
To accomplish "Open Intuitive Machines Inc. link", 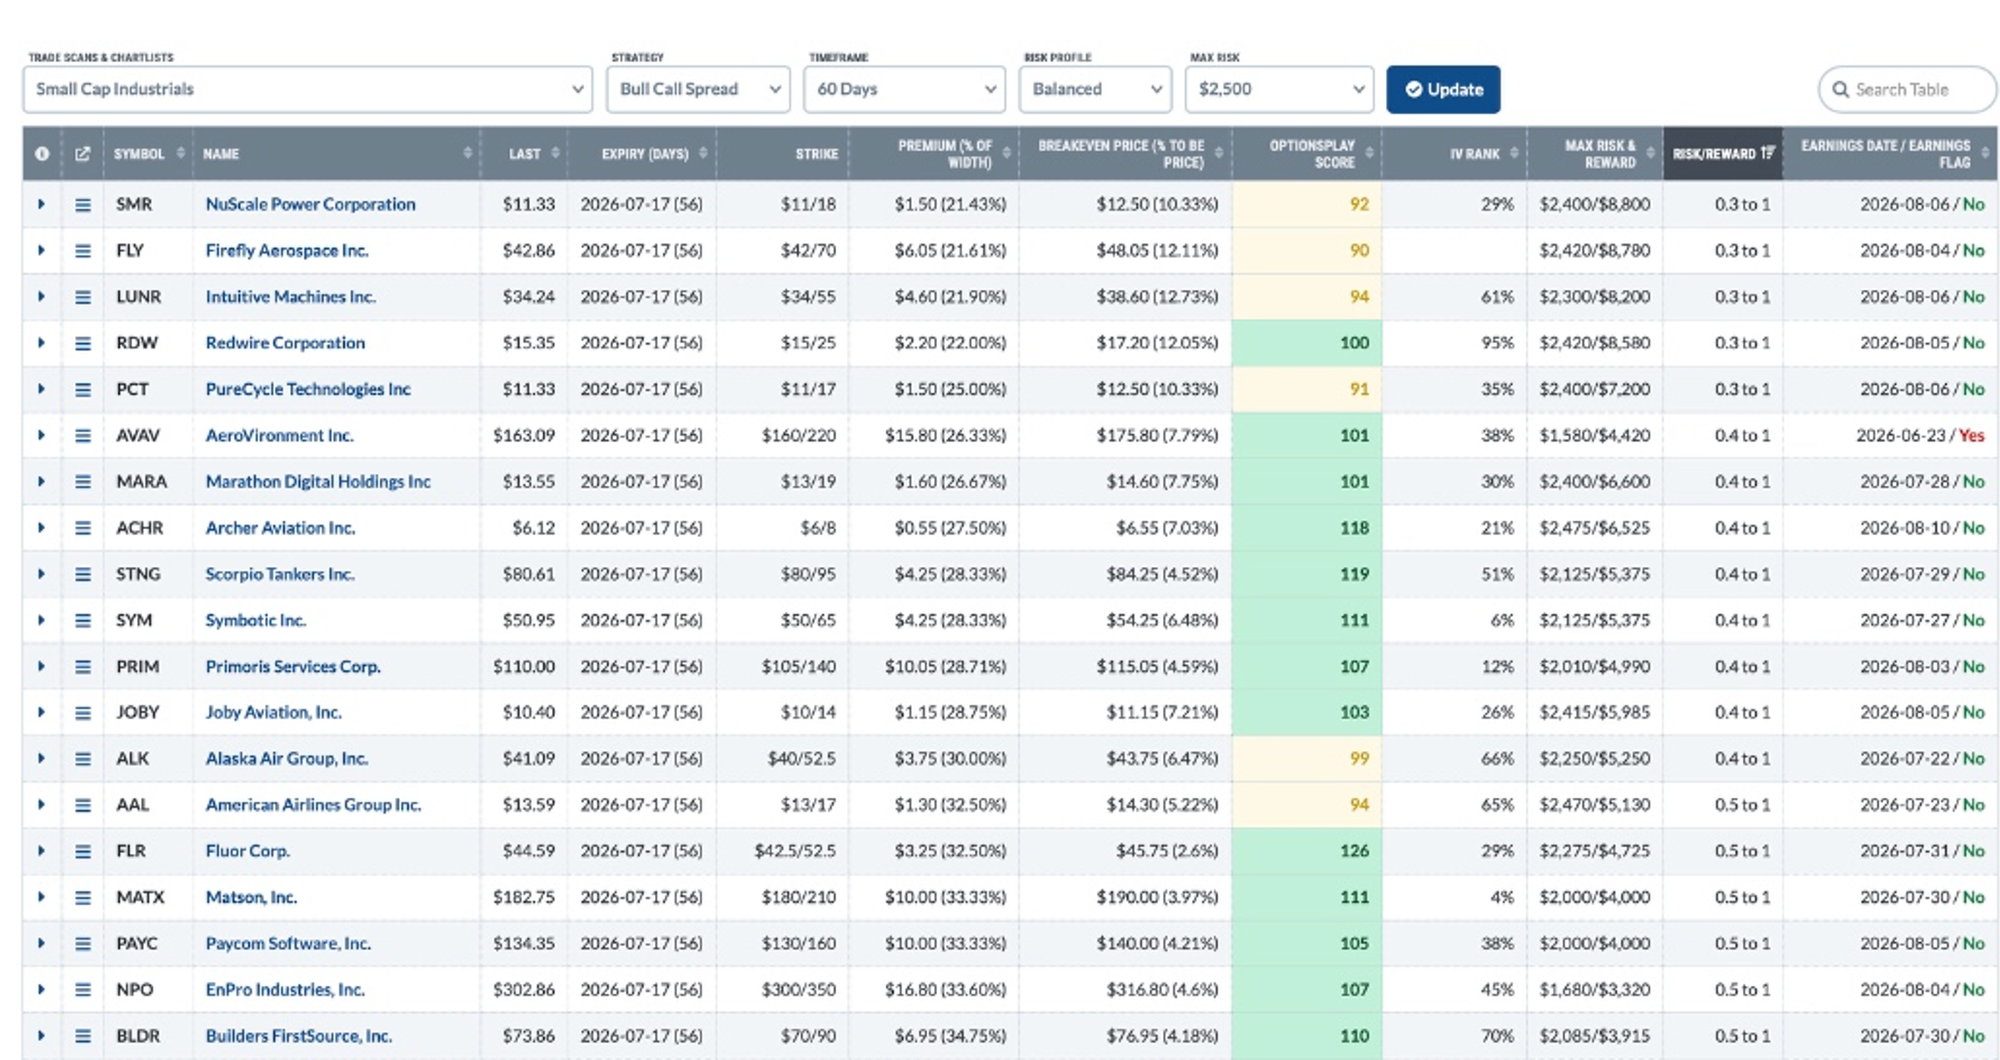I will pos(290,297).
